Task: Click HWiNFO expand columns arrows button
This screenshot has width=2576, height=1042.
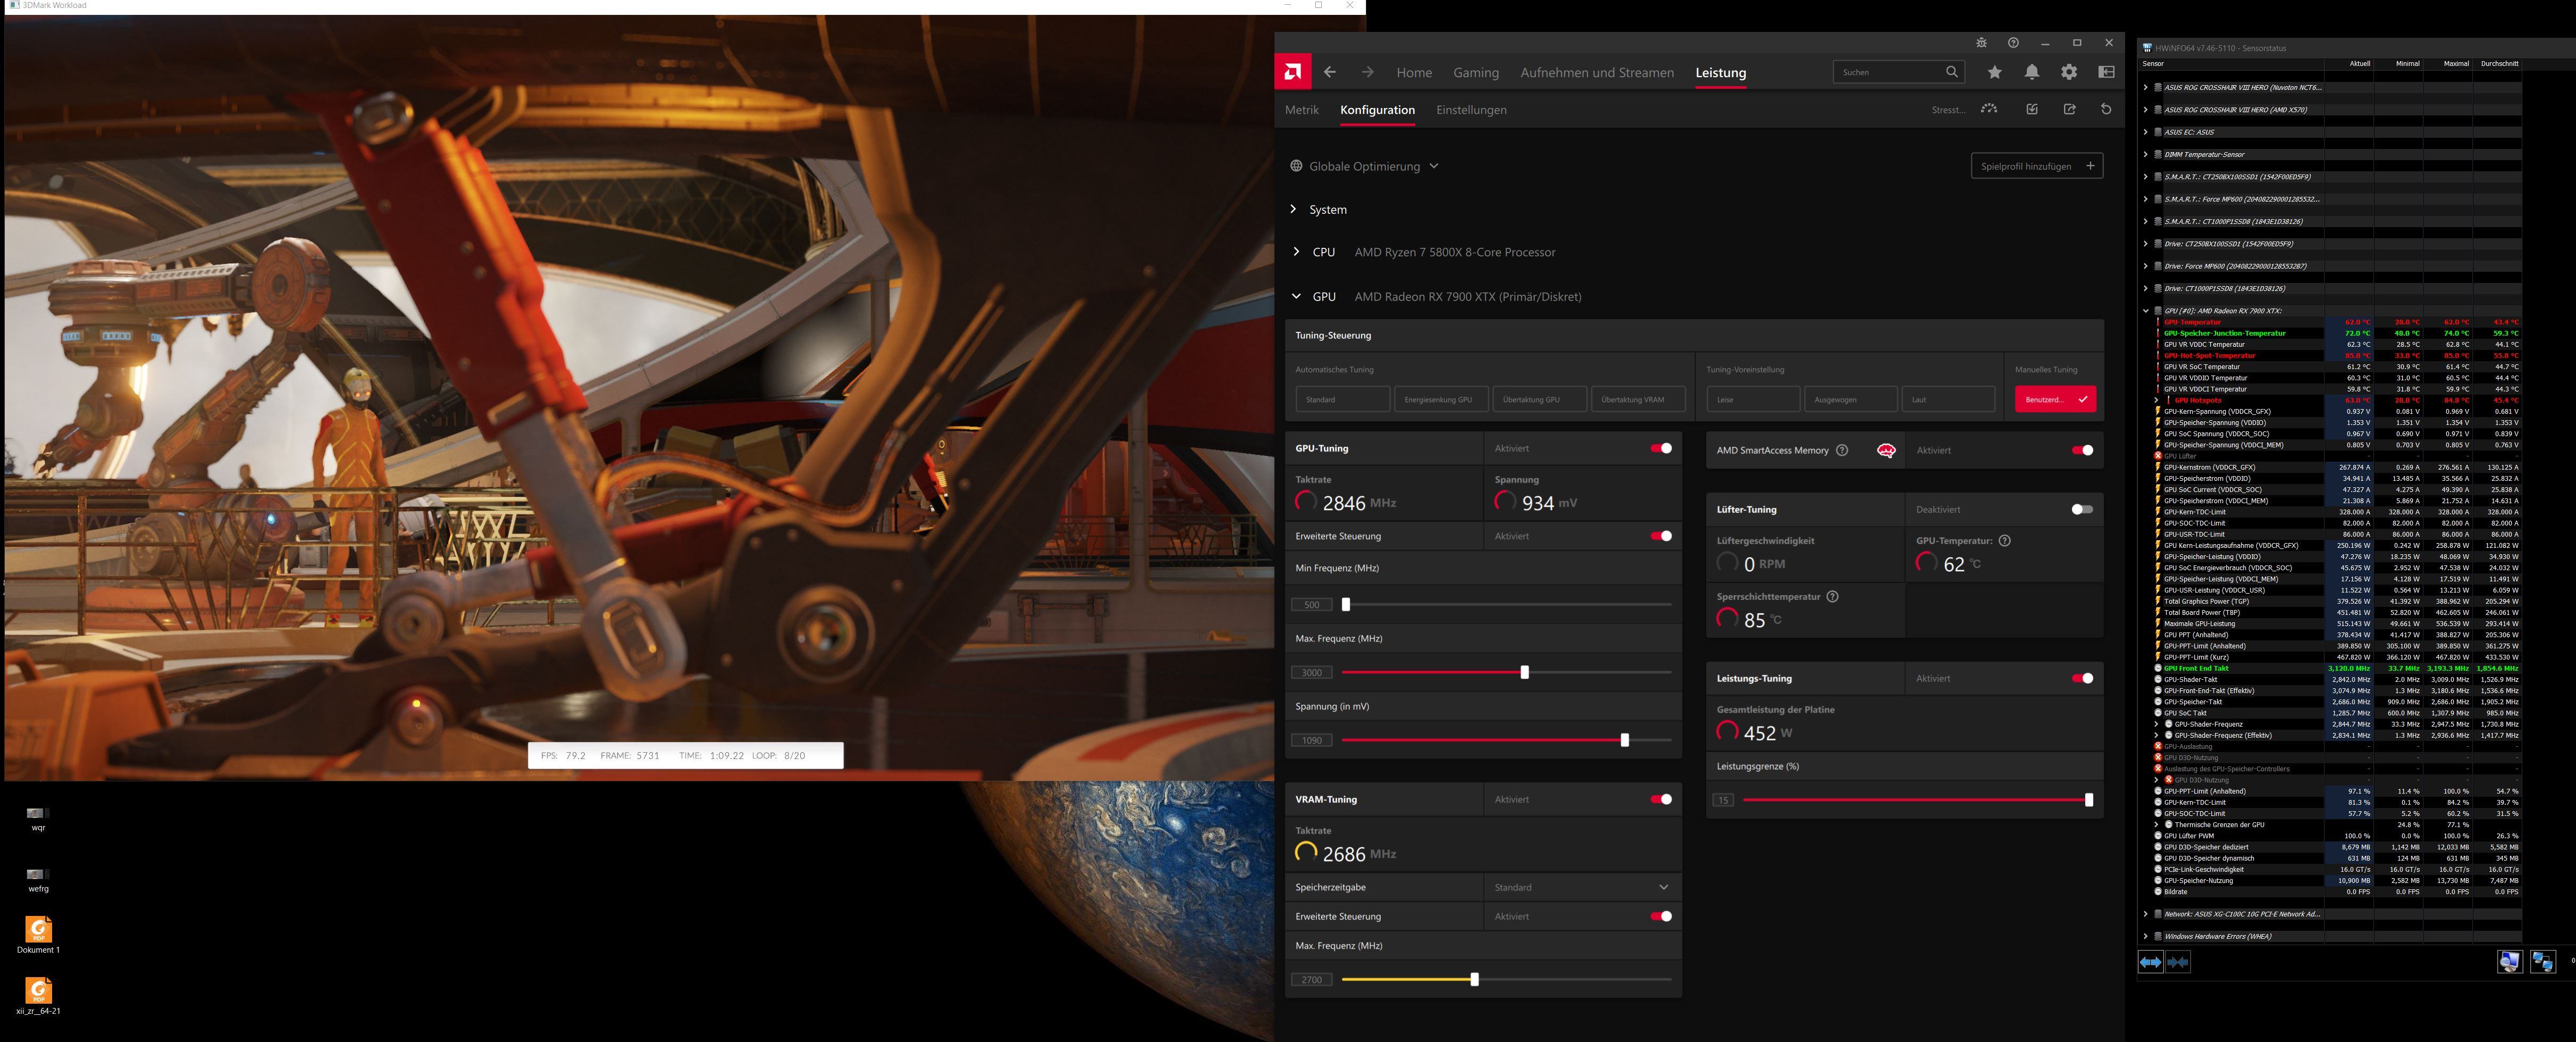Action: click(2150, 962)
